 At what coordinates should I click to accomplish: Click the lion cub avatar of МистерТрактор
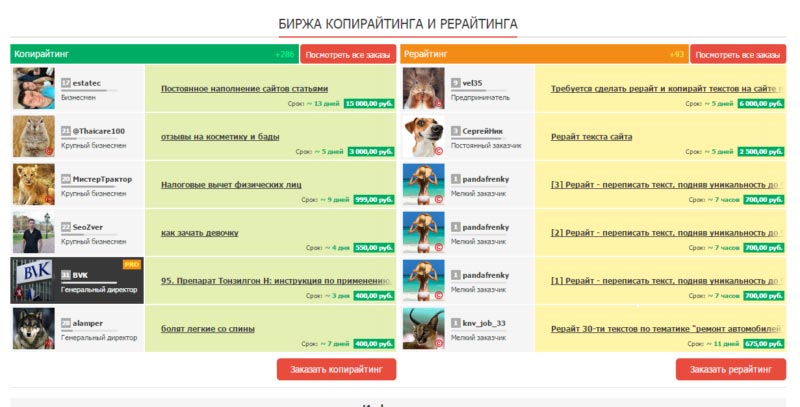coord(33,184)
